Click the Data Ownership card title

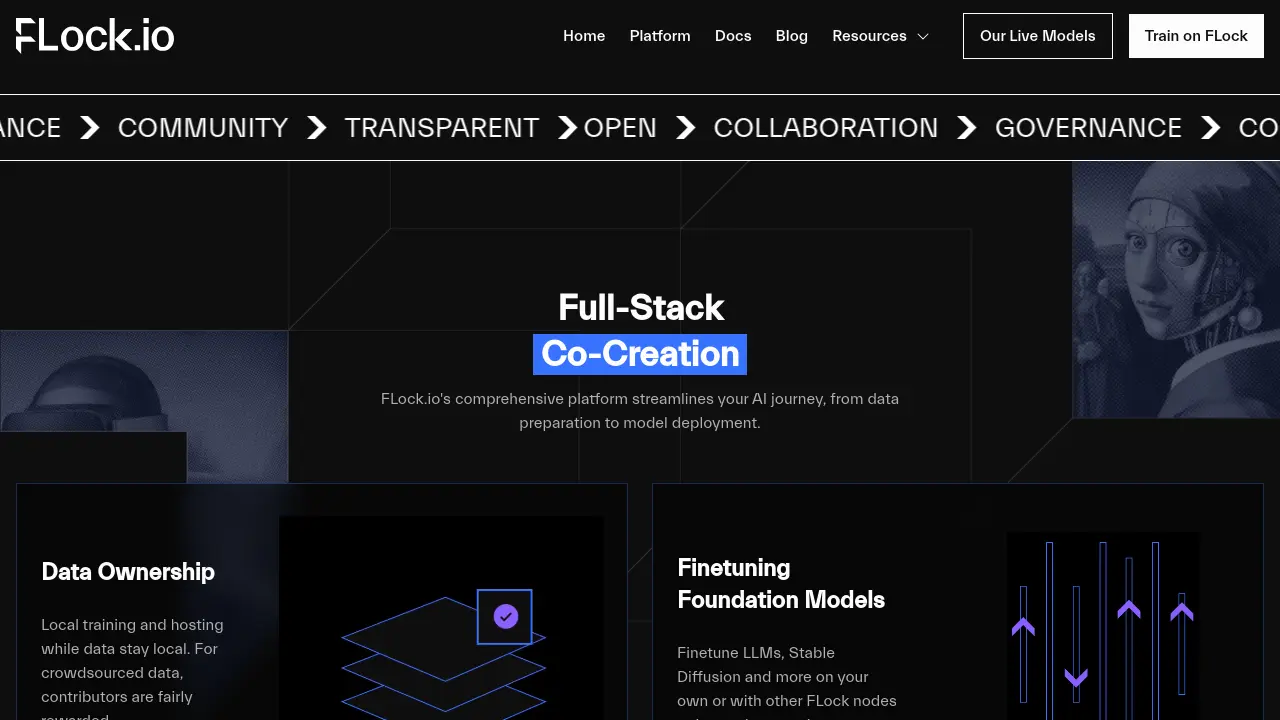128,572
